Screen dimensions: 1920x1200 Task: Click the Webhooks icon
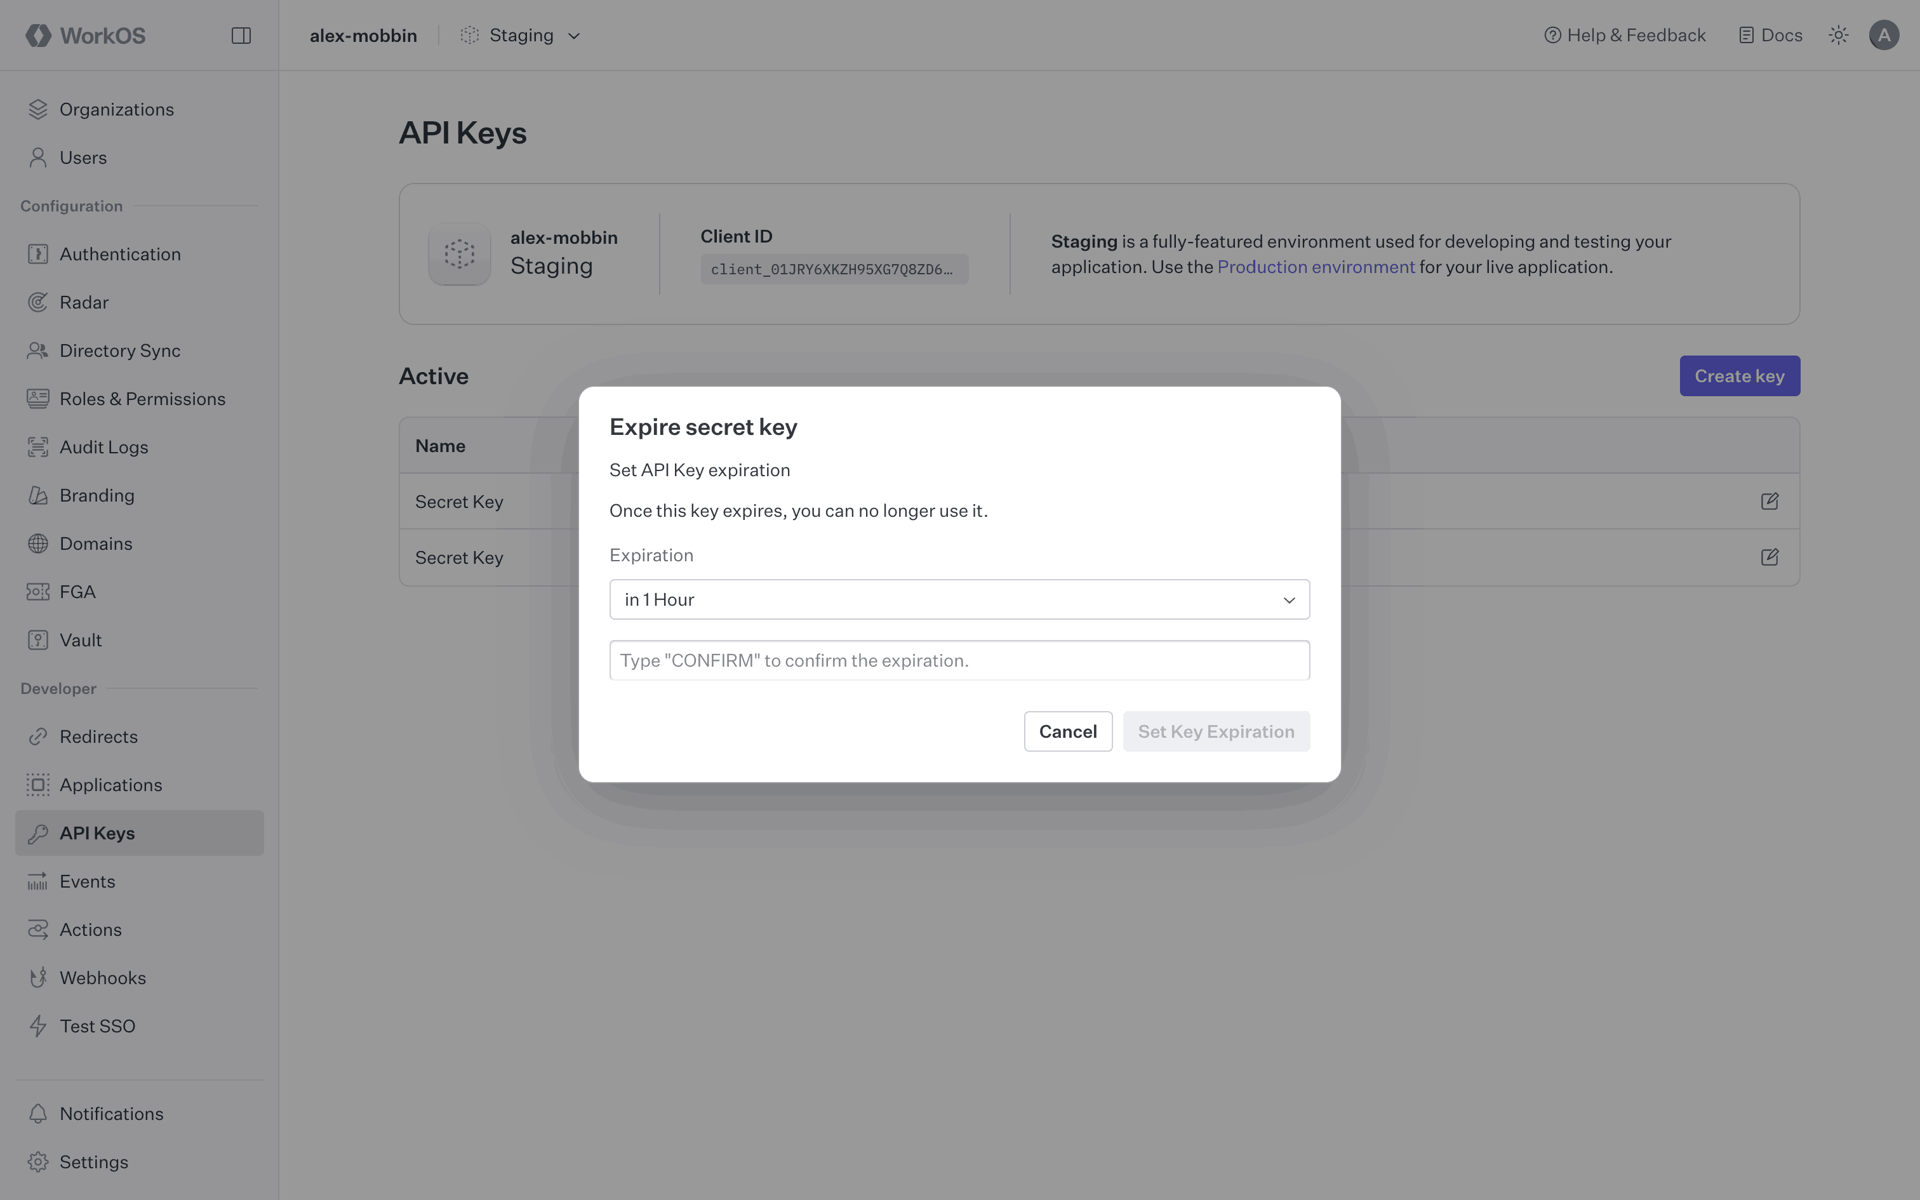tap(38, 978)
